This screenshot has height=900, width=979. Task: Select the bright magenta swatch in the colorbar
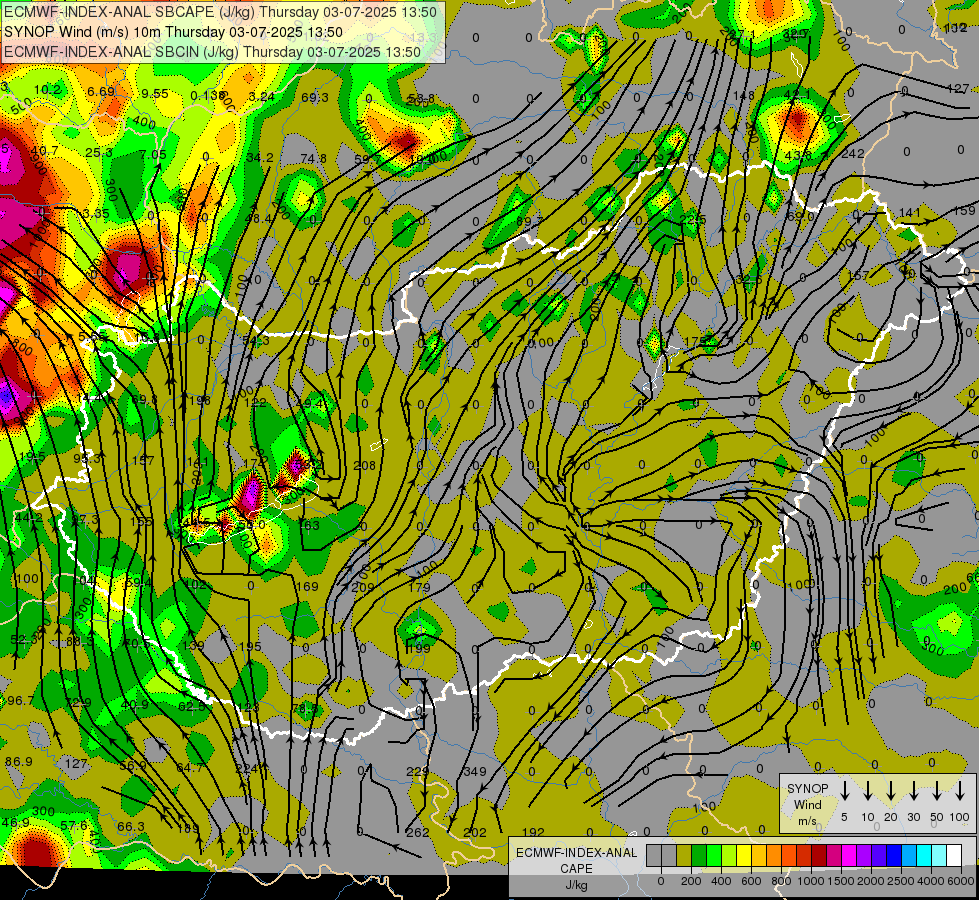tap(849, 855)
